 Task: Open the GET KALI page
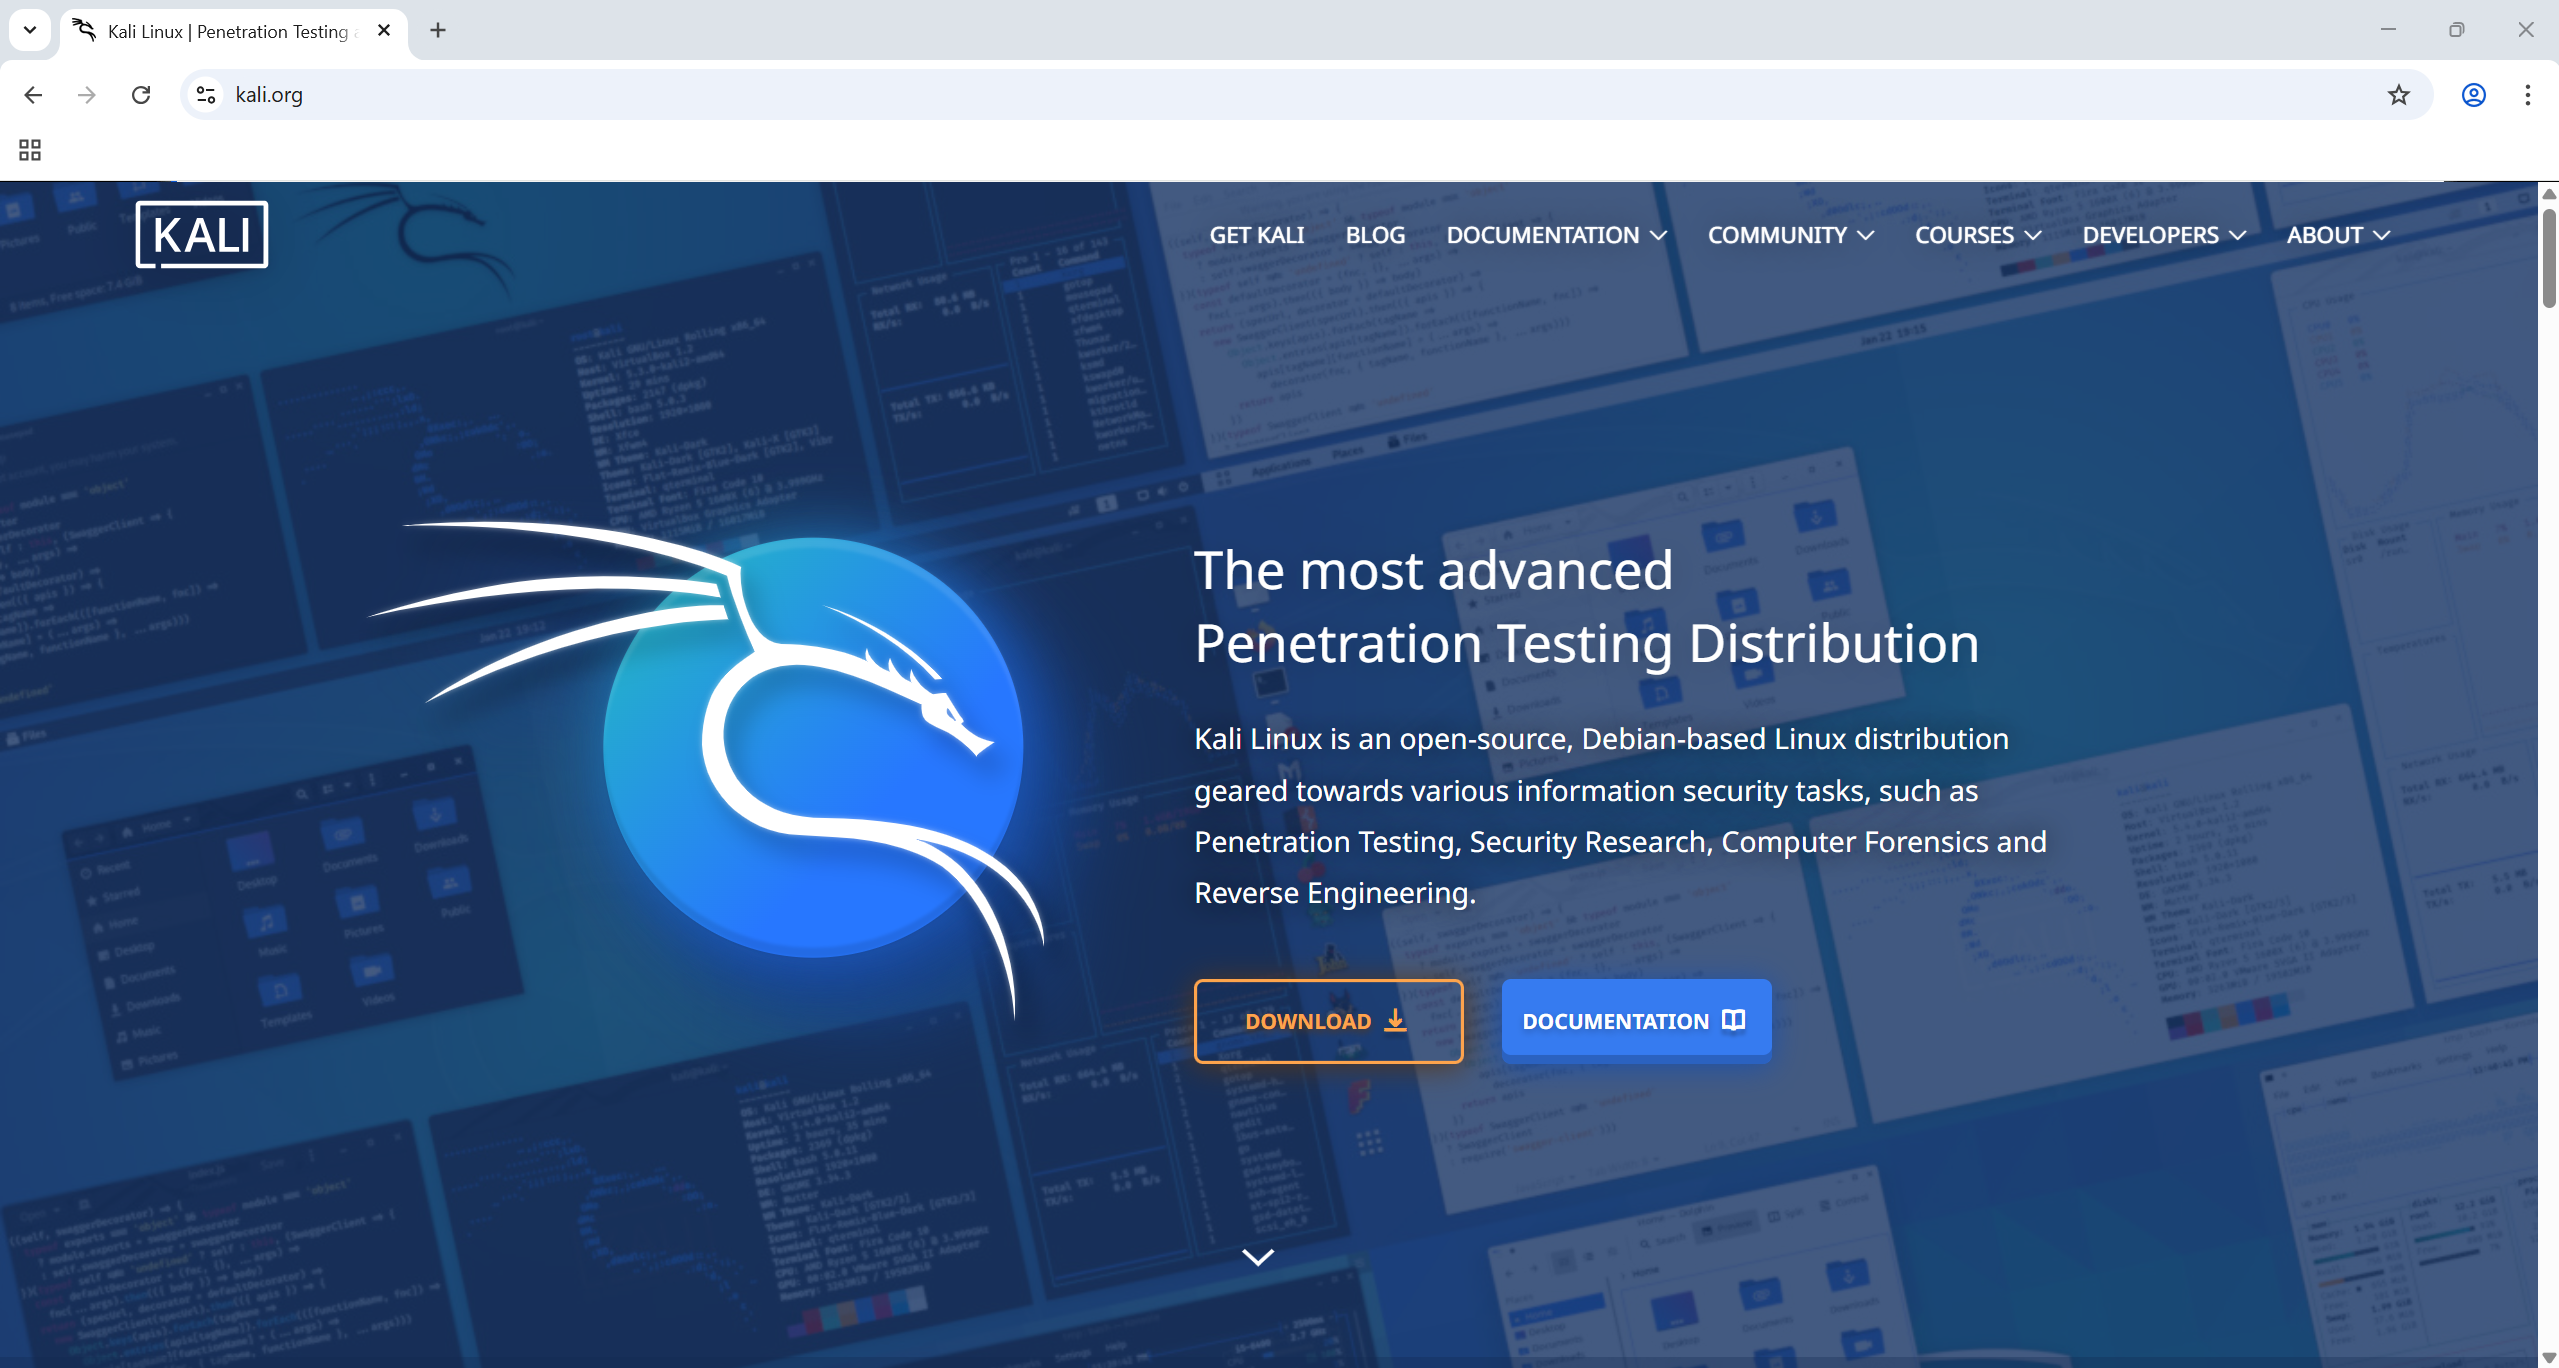point(1257,235)
